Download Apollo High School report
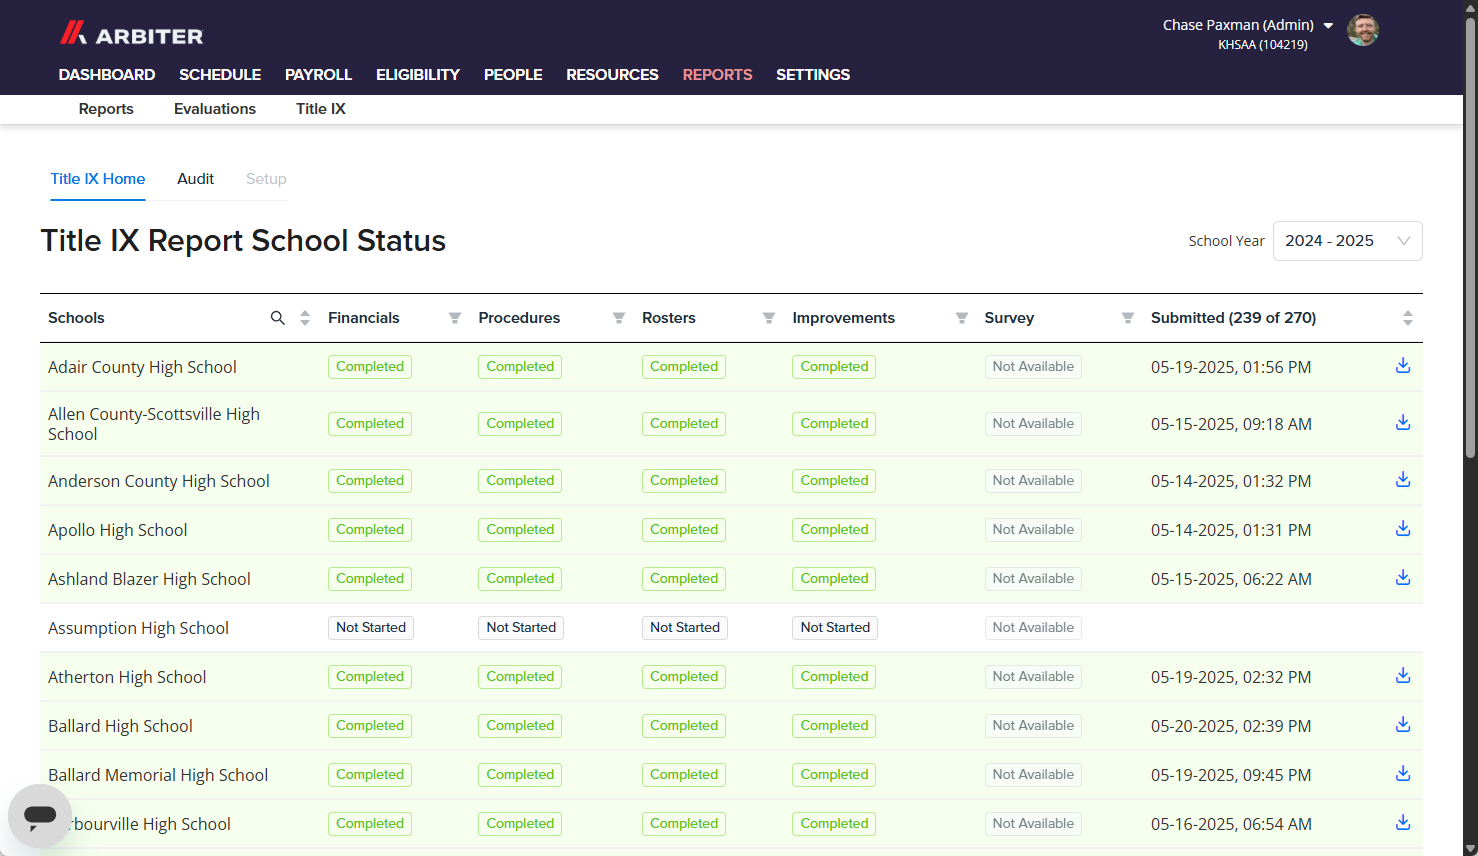The image size is (1478, 856). click(1403, 529)
